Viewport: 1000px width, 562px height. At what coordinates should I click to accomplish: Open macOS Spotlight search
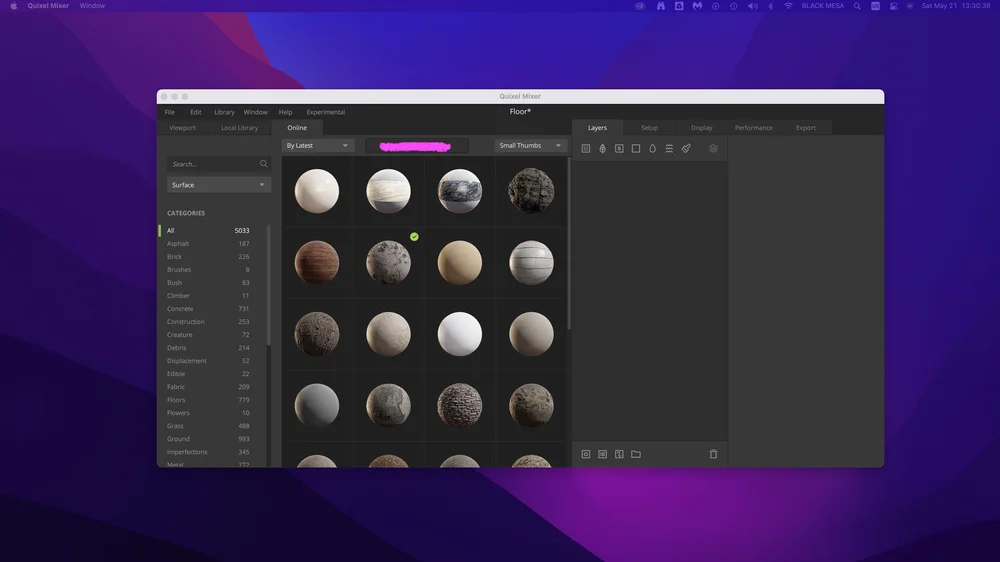[x=857, y=6]
